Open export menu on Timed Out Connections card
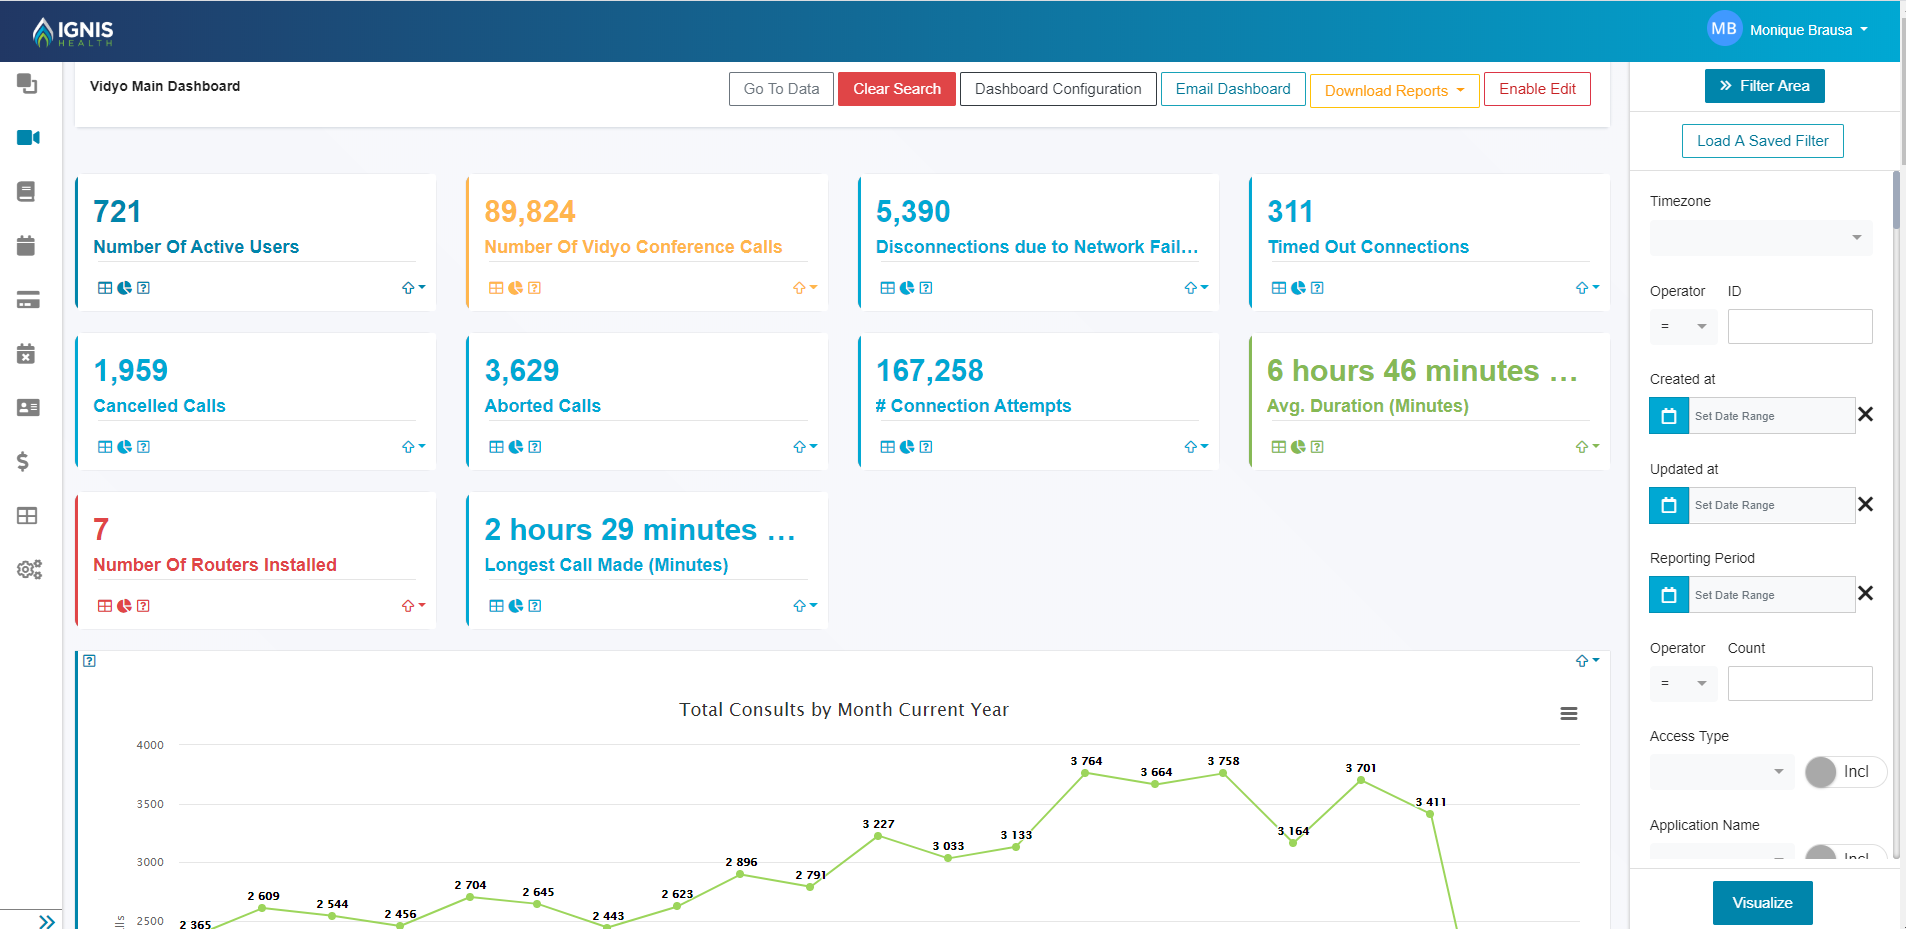The width and height of the screenshot is (1906, 929). (1587, 288)
